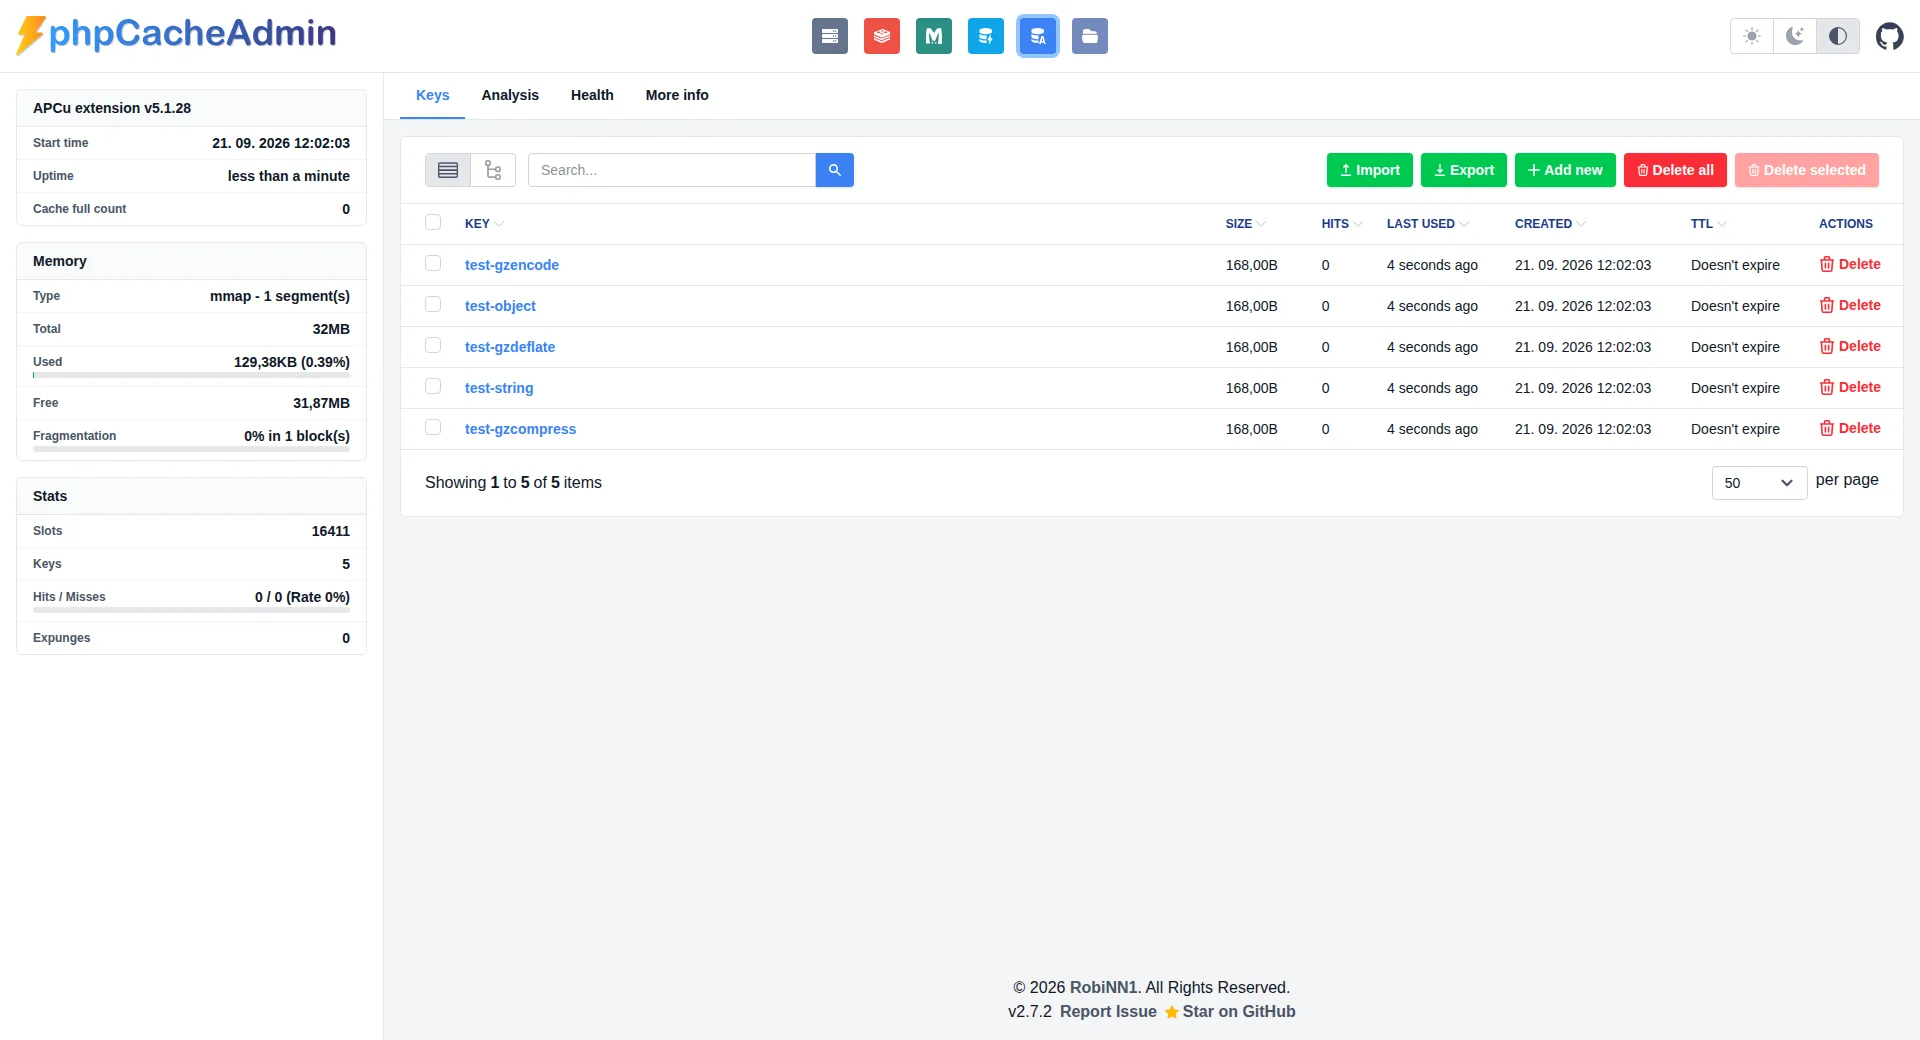
Task: Switch to the Redis dashboard icon
Action: (881, 36)
